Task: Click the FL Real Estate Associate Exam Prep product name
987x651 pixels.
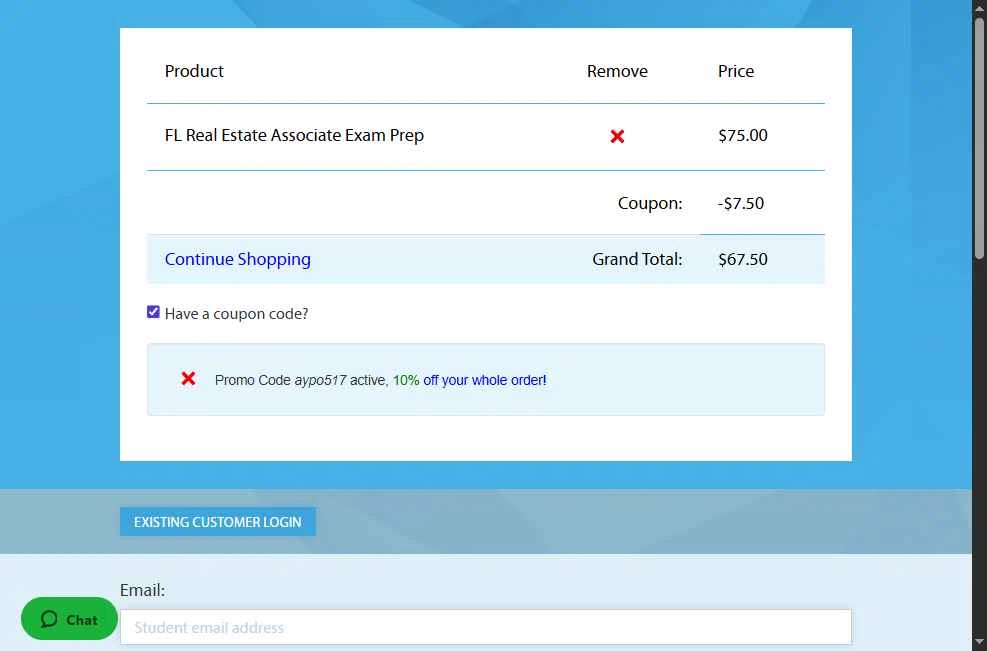Action: (x=294, y=135)
